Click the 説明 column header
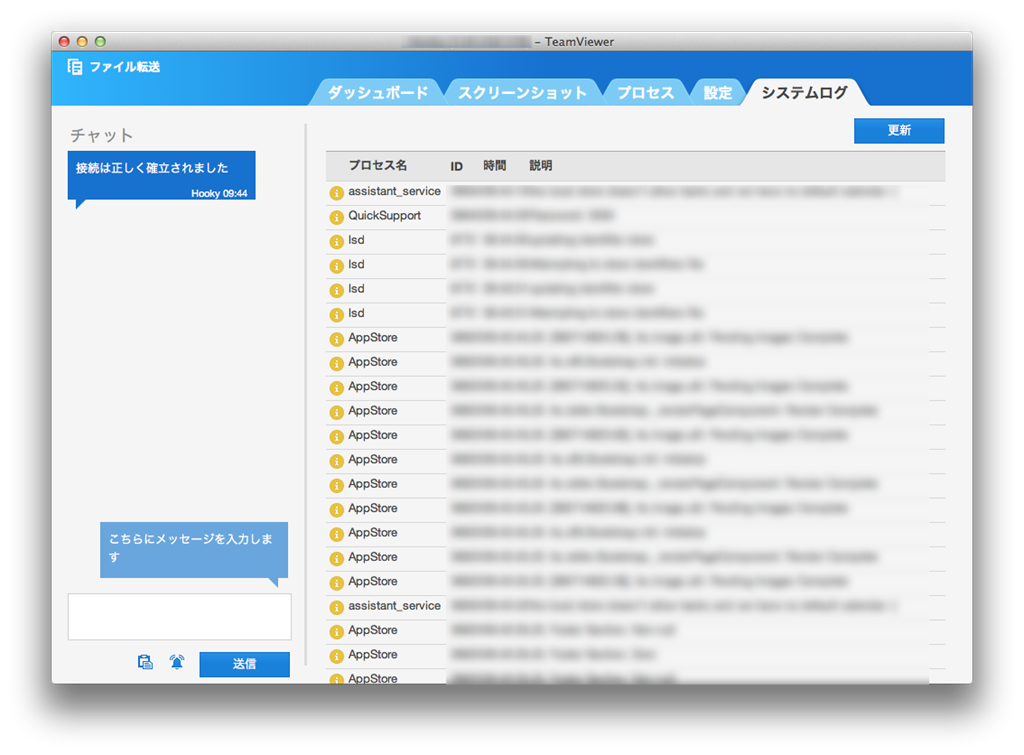This screenshot has height=755, width=1024. pos(541,165)
